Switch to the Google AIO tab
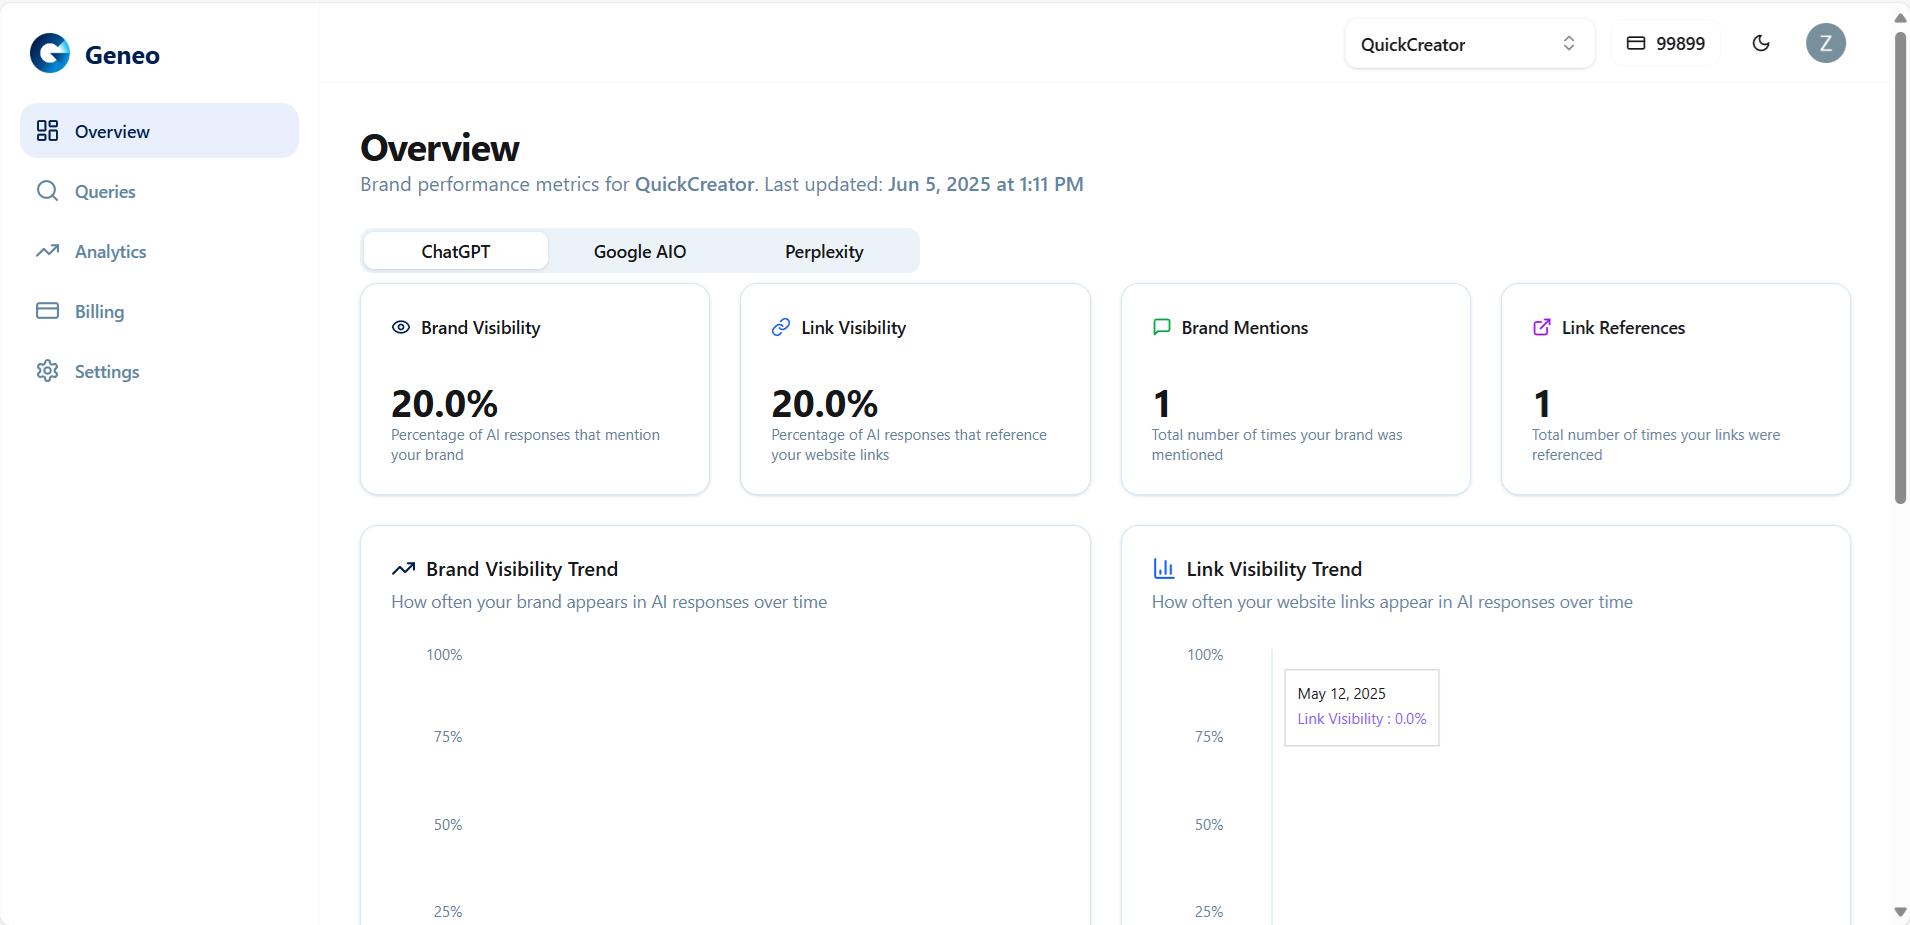The height and width of the screenshot is (925, 1910). point(640,251)
